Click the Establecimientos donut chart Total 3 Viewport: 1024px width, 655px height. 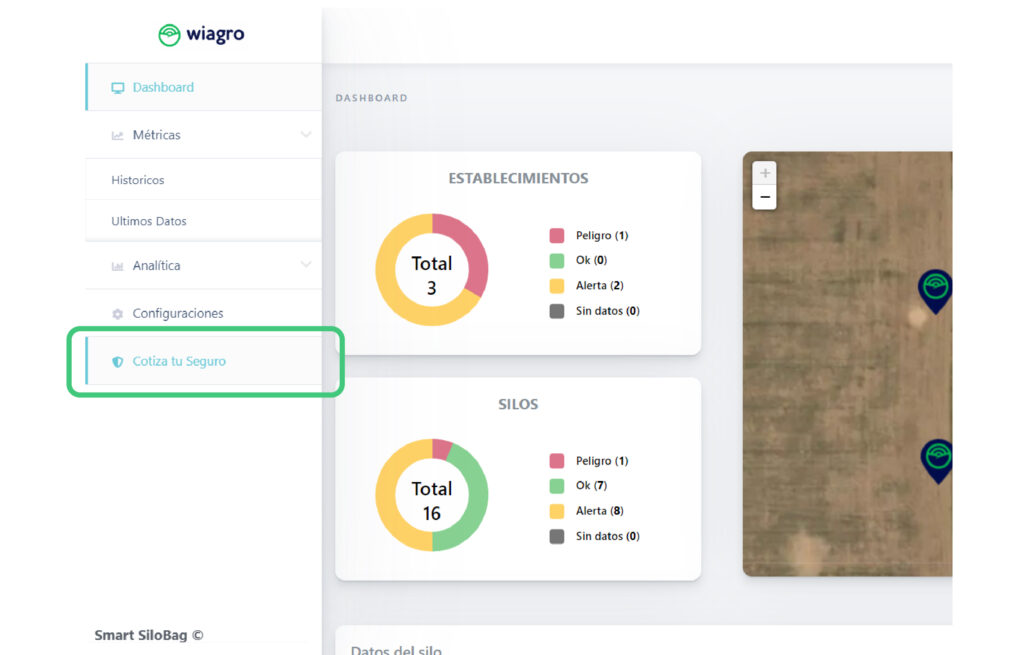432,270
